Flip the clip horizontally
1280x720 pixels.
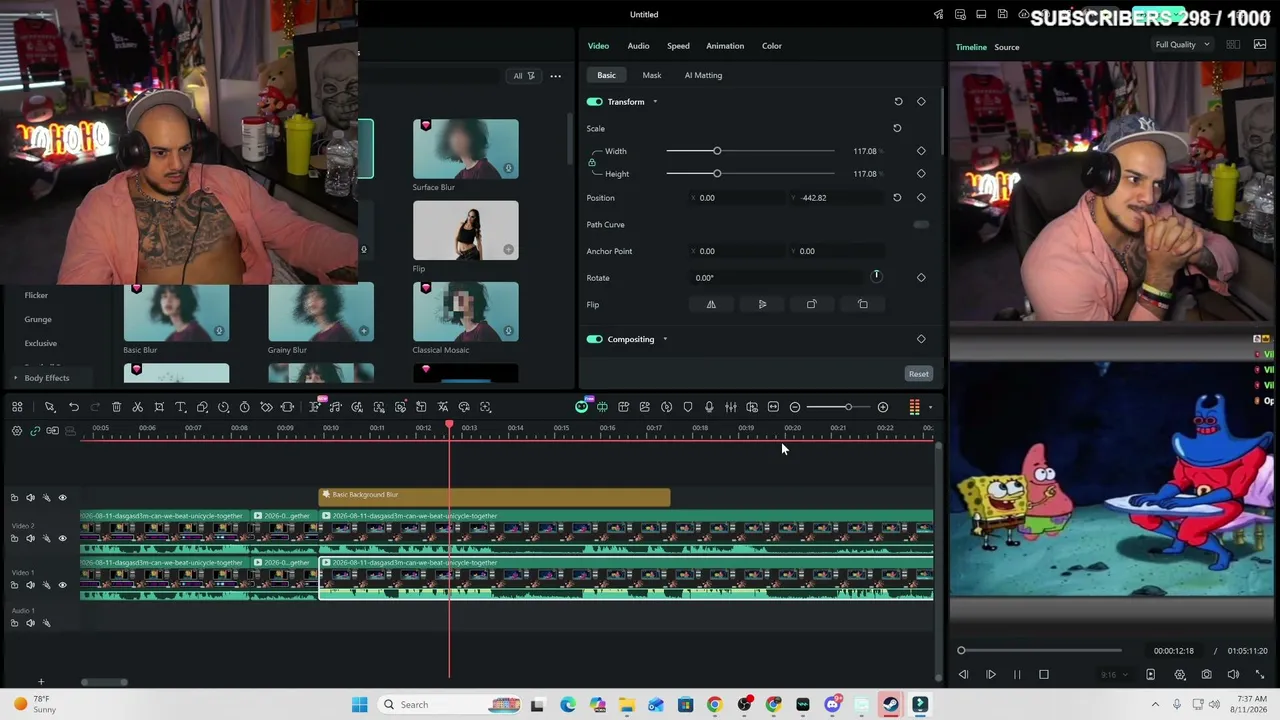[711, 304]
